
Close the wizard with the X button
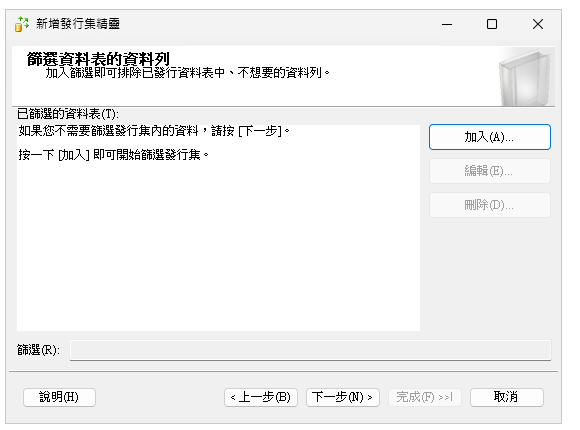[x=537, y=24]
